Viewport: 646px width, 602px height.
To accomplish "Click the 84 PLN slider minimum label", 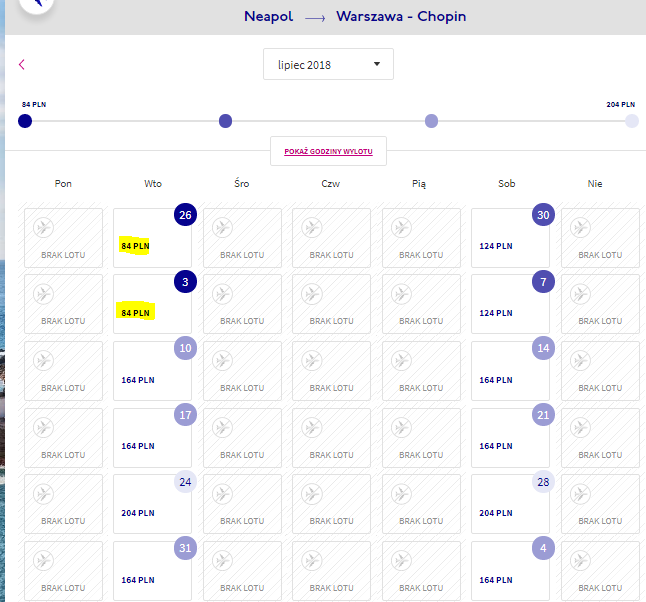I will point(34,104).
